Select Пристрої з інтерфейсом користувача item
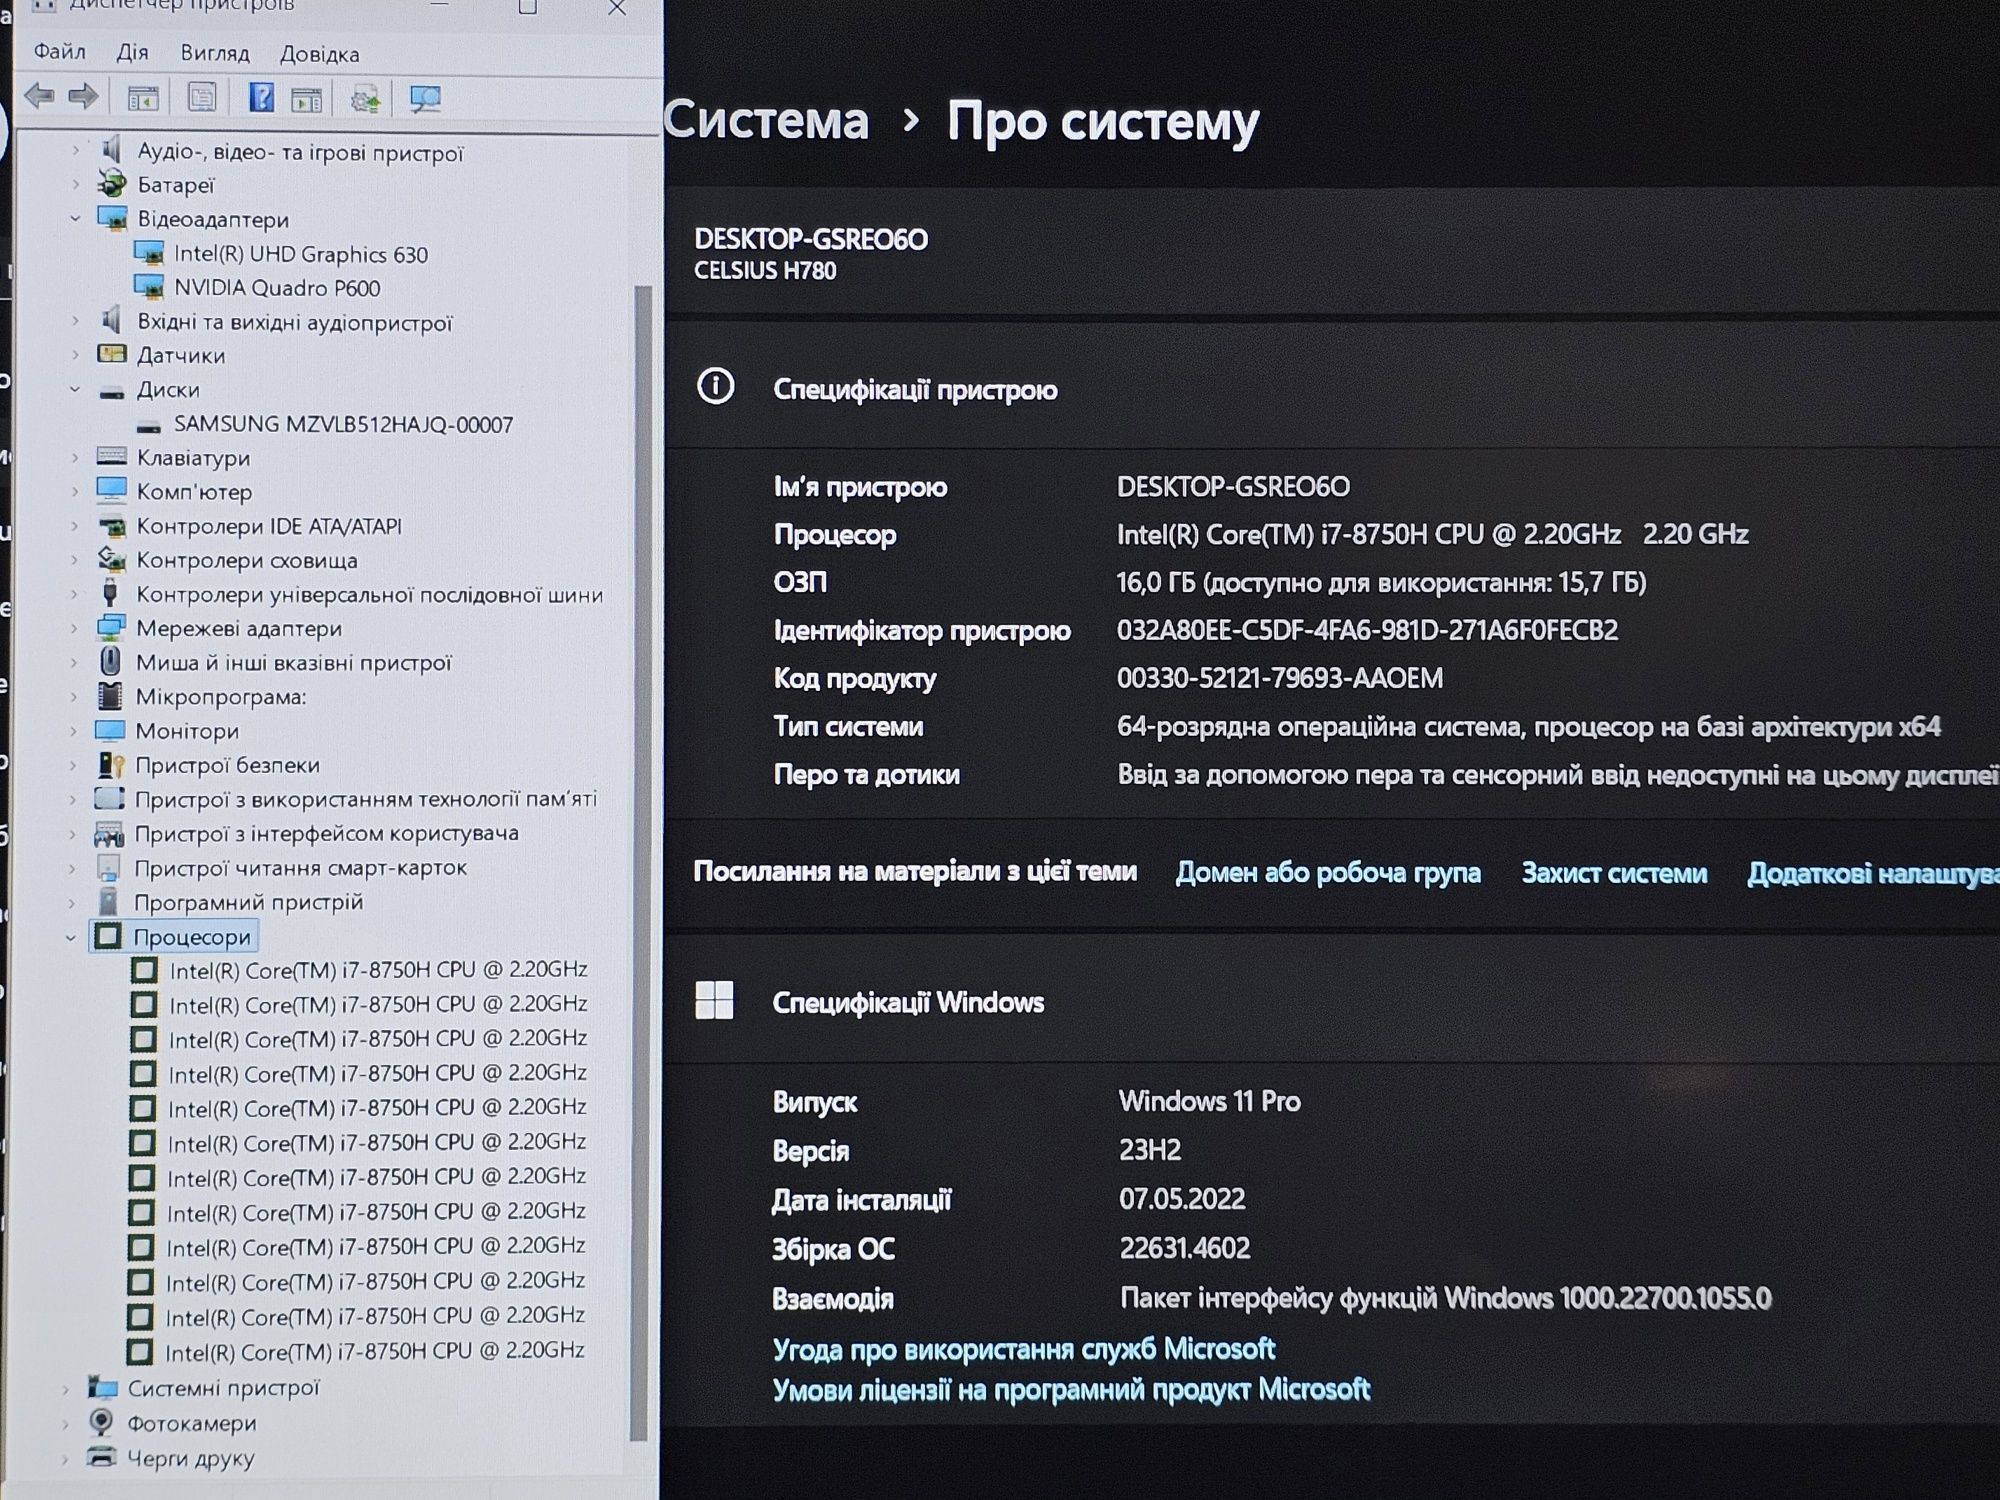2000x1500 pixels. point(326,833)
